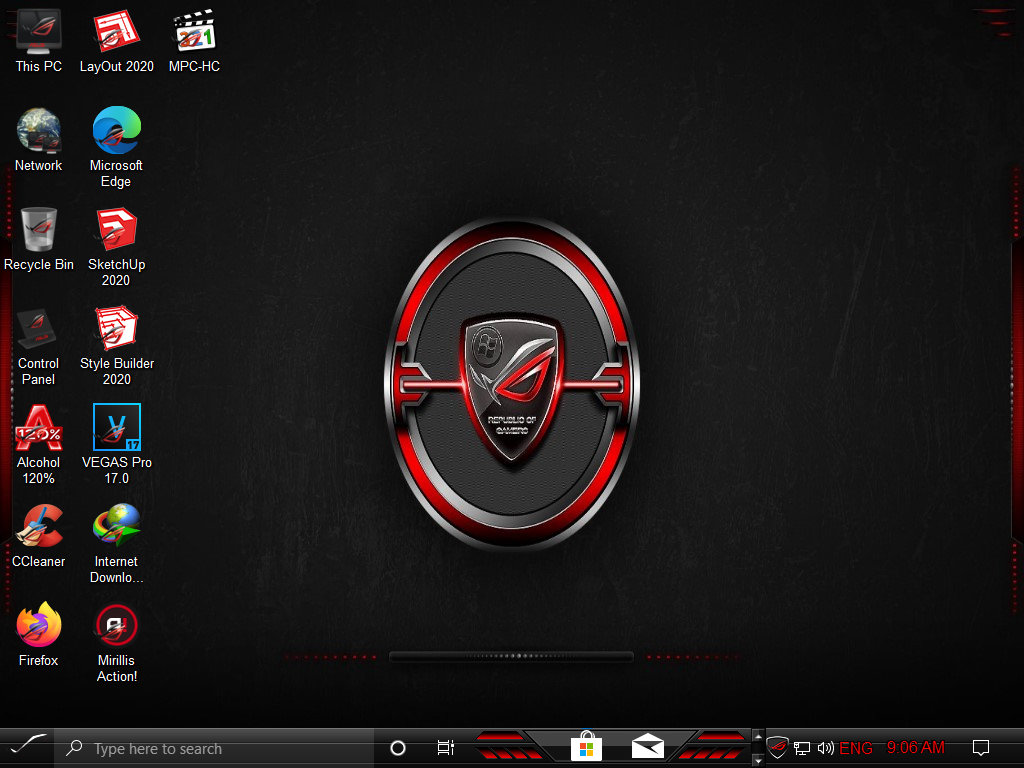
Task: Launch LayOut 2020 shortcut
Action: (116, 40)
